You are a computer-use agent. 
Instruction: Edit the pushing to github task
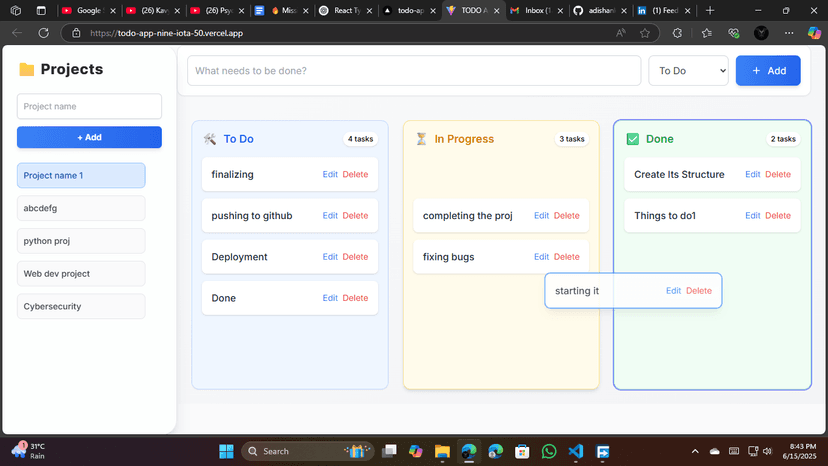(330, 216)
